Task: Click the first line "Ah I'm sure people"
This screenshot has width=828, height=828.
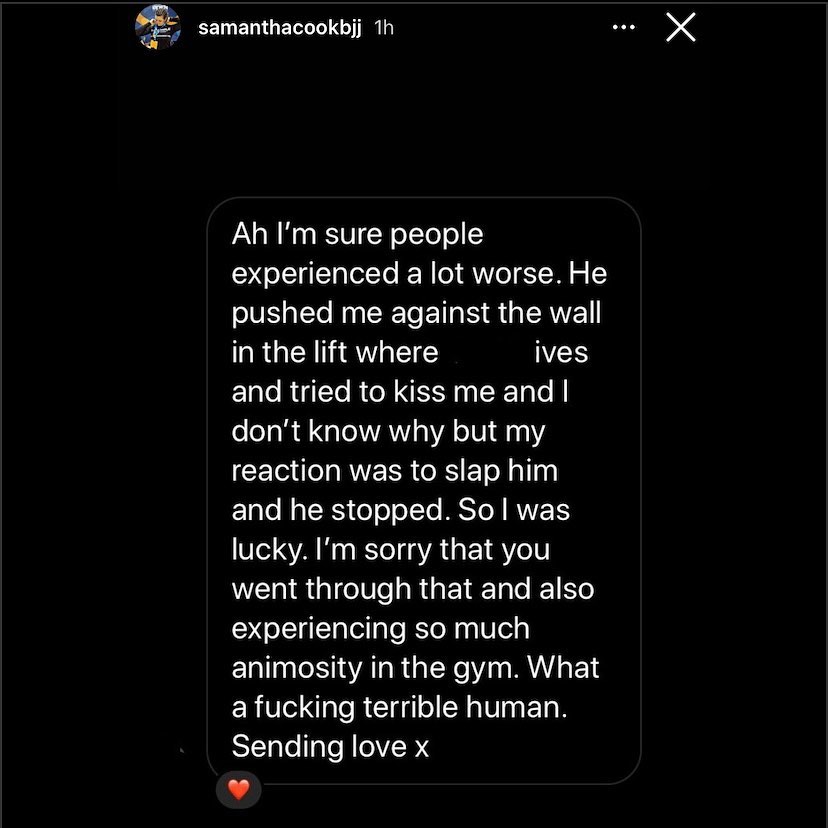Action: point(357,234)
